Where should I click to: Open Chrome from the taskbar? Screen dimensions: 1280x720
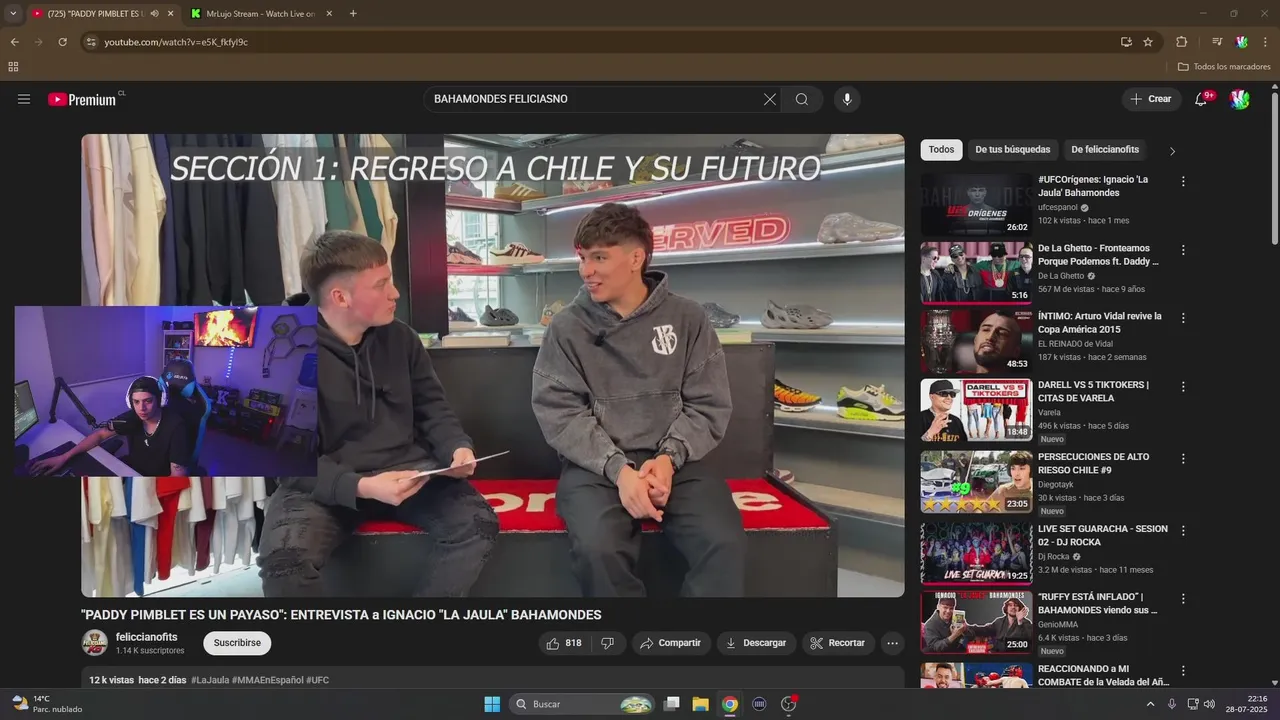[730, 704]
